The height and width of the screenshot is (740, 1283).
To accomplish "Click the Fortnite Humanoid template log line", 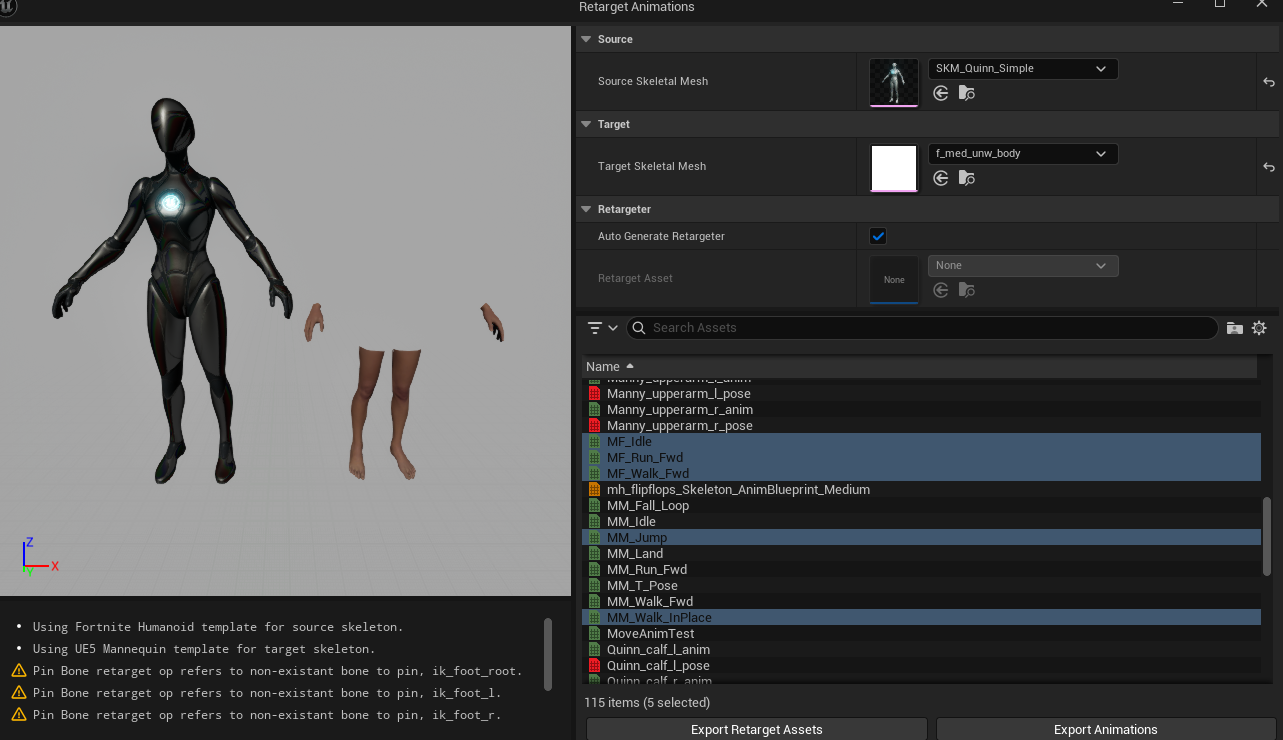I will [x=218, y=627].
